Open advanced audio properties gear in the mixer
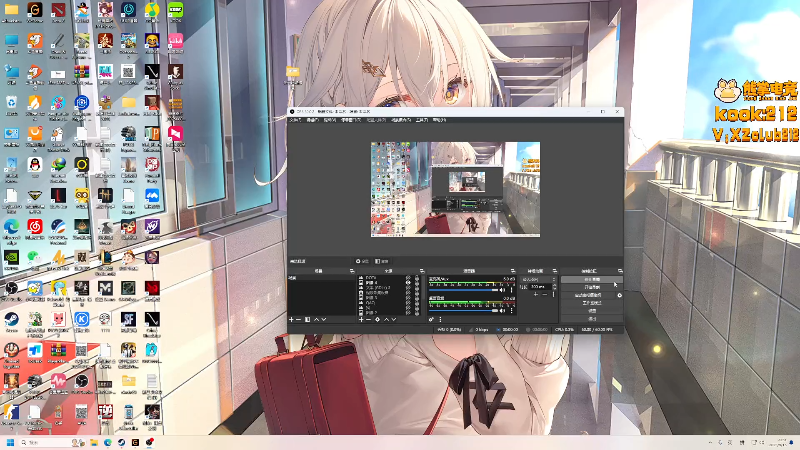The image size is (800, 450). point(431,319)
